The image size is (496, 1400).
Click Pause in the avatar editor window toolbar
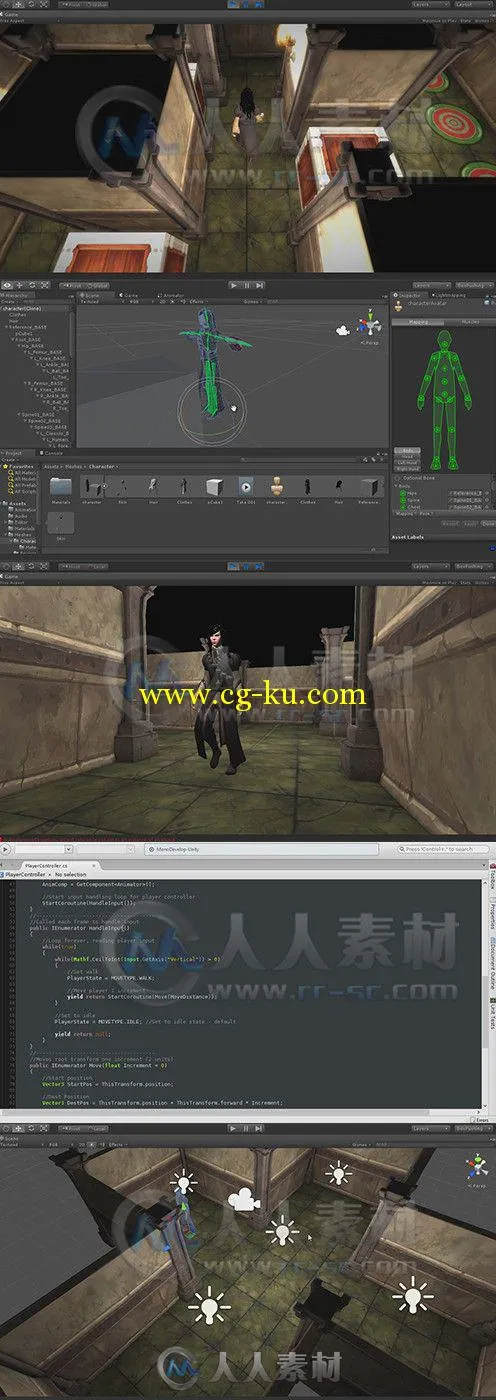click(x=247, y=285)
